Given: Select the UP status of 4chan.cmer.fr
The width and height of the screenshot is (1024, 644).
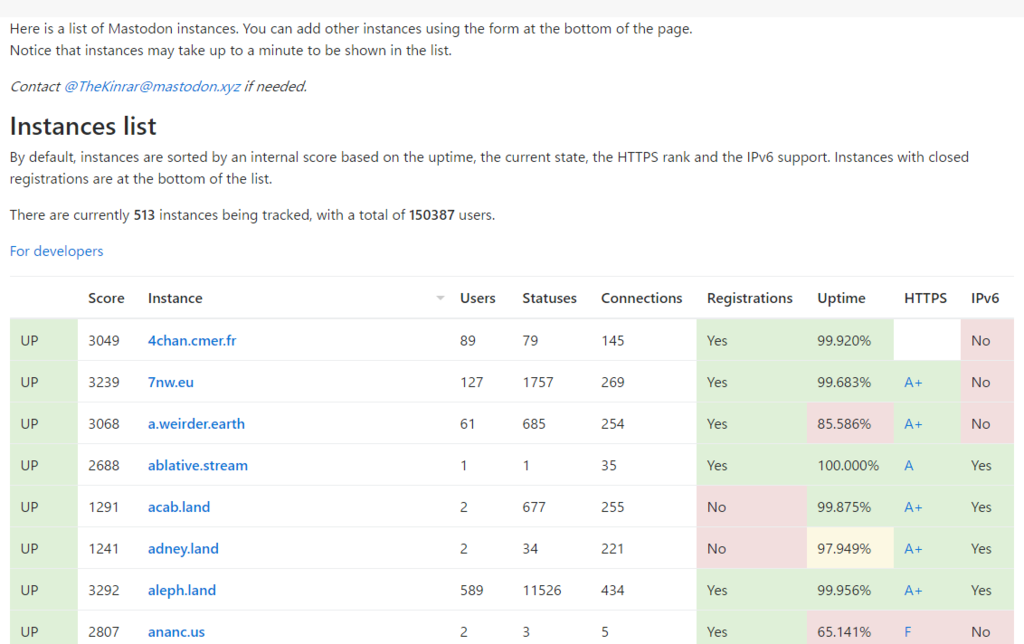Looking at the screenshot, I should (44, 340).
